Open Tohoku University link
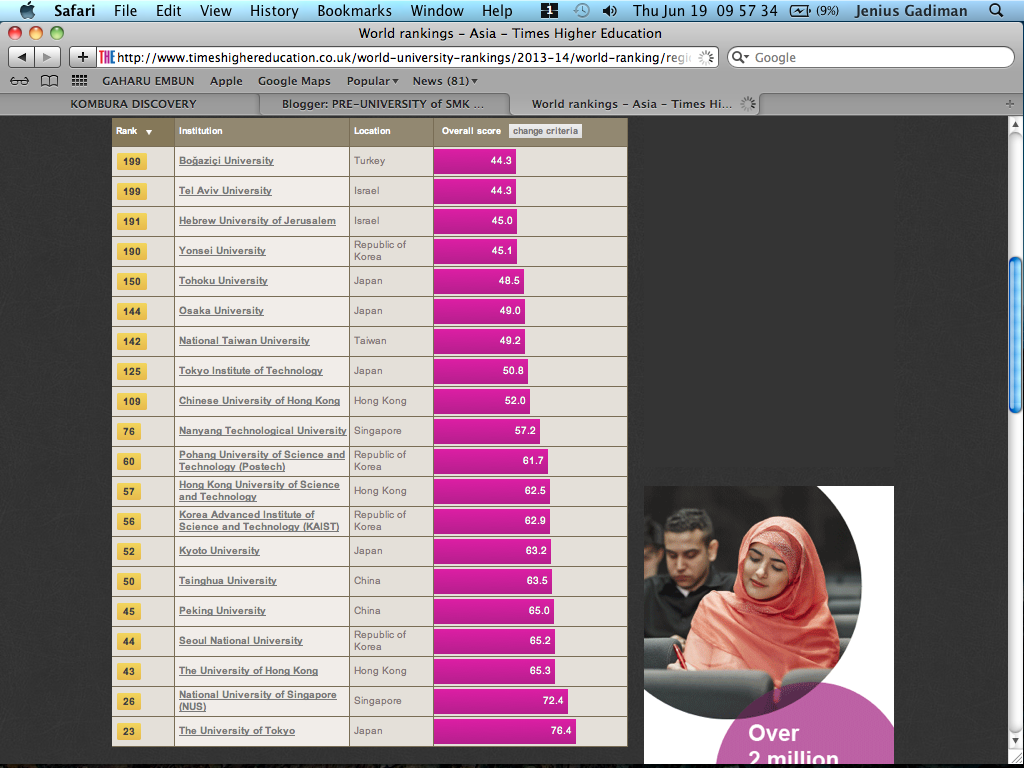 click(x=223, y=281)
